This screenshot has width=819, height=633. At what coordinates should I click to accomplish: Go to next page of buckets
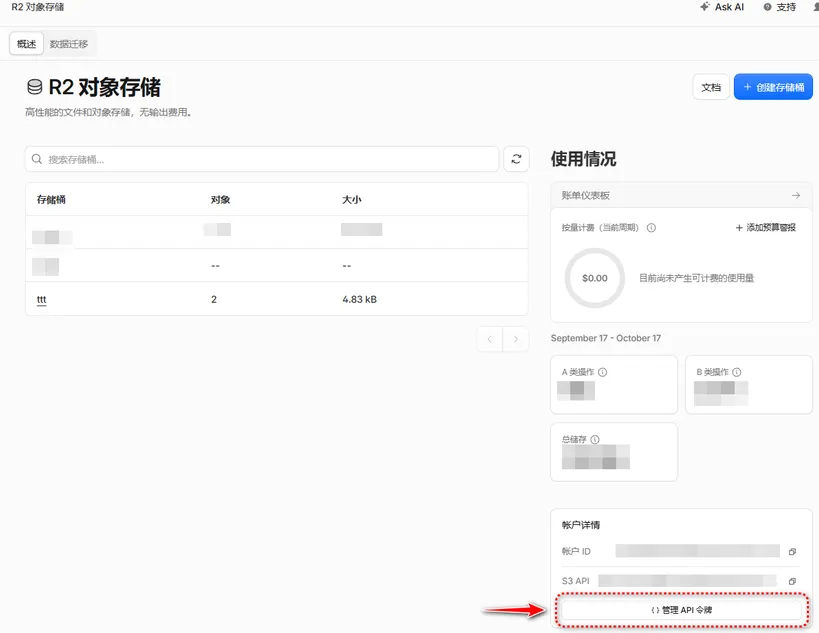click(x=516, y=339)
